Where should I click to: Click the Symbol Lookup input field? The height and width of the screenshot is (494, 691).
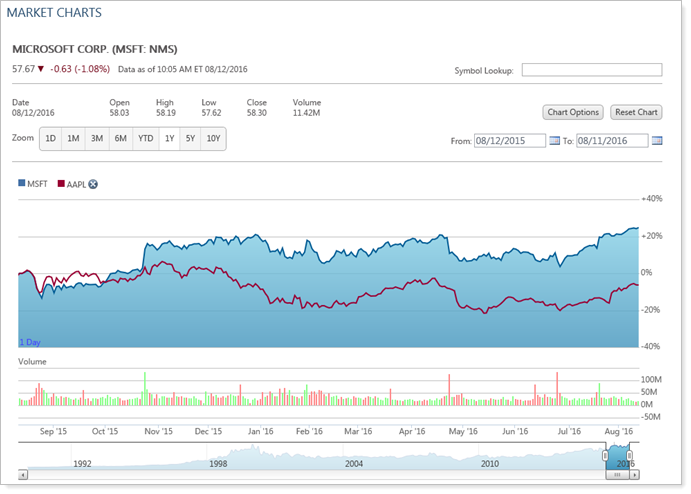592,70
